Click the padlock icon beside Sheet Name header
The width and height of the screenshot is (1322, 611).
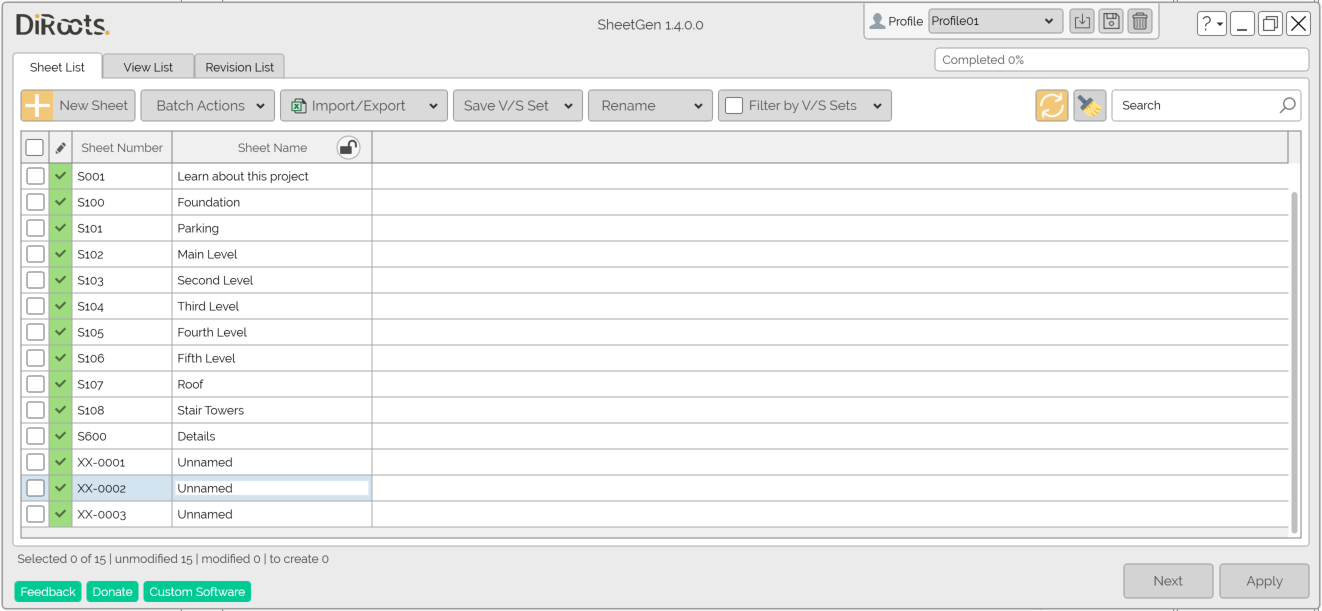(348, 146)
